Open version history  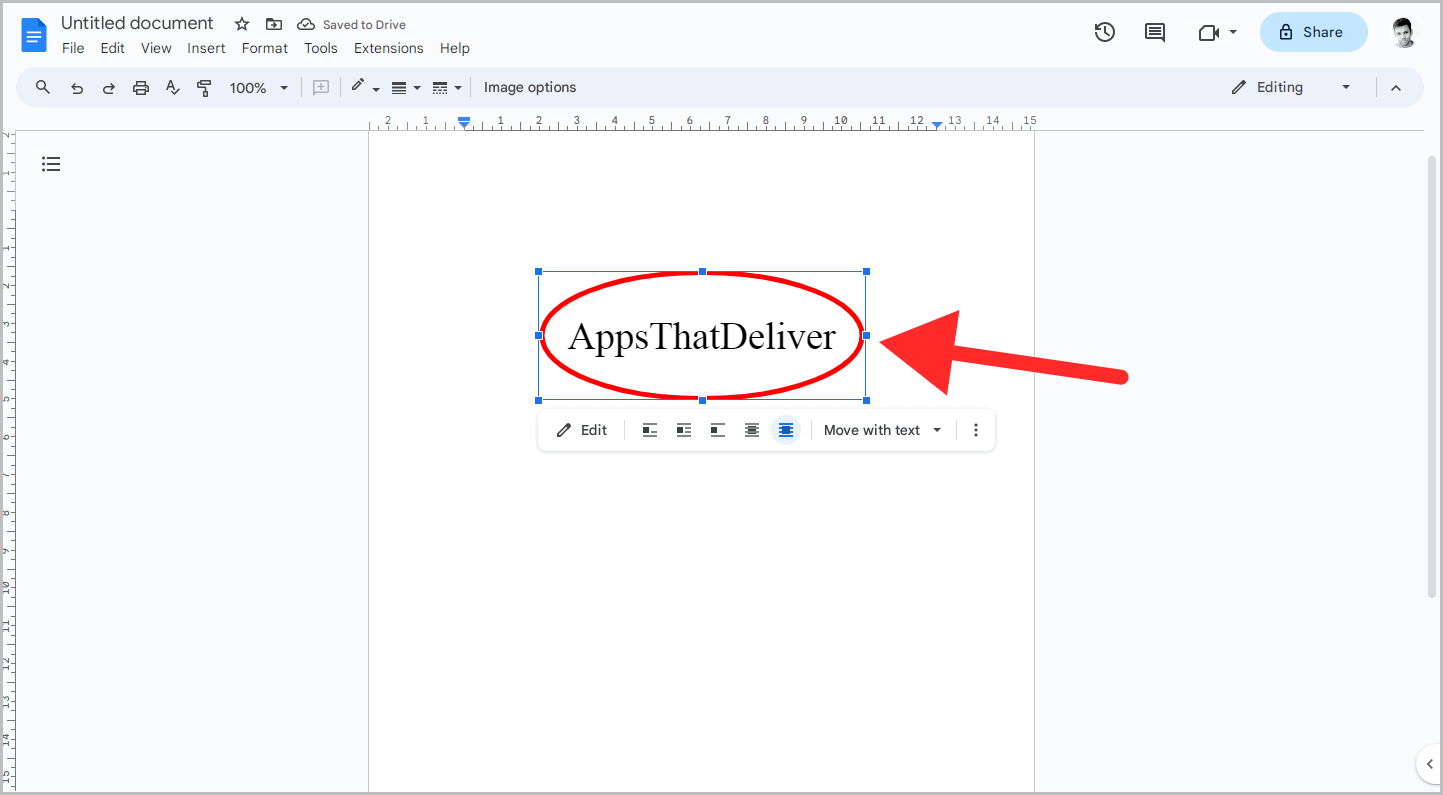(x=1105, y=32)
